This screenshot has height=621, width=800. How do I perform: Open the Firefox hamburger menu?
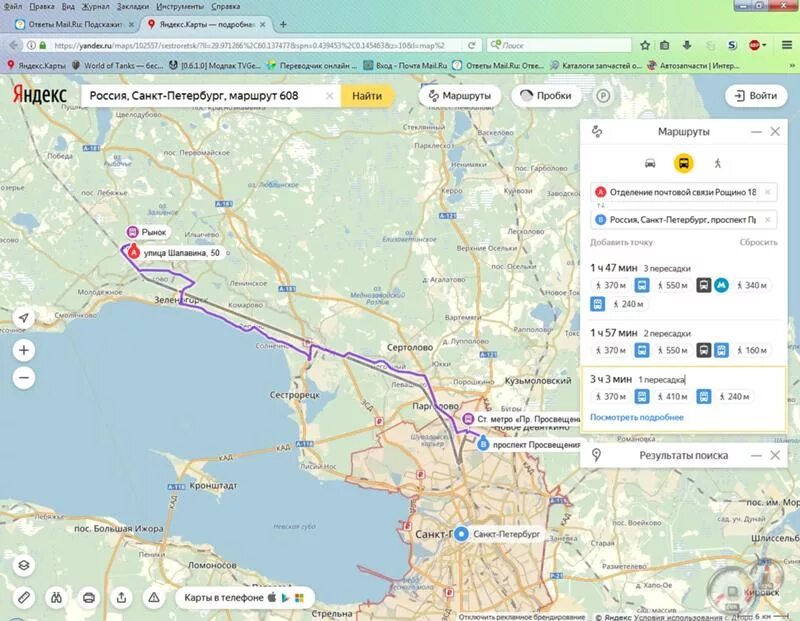click(787, 45)
